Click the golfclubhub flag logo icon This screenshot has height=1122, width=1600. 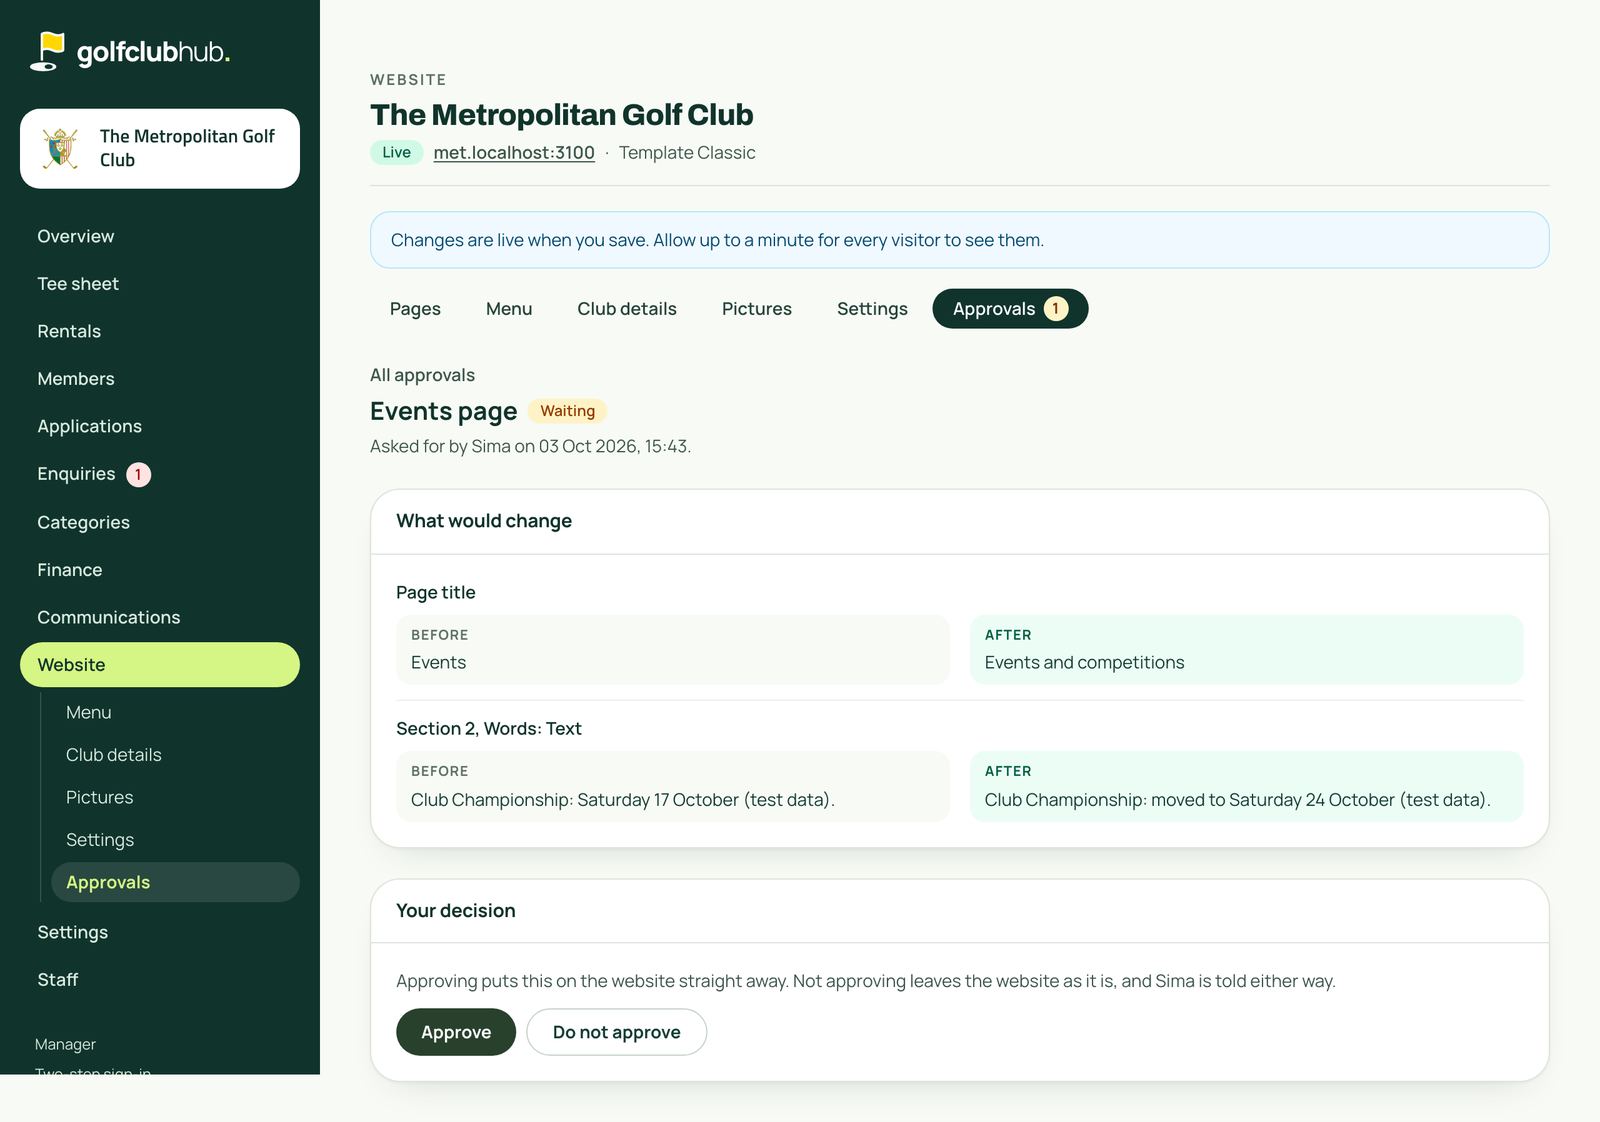tap(47, 52)
